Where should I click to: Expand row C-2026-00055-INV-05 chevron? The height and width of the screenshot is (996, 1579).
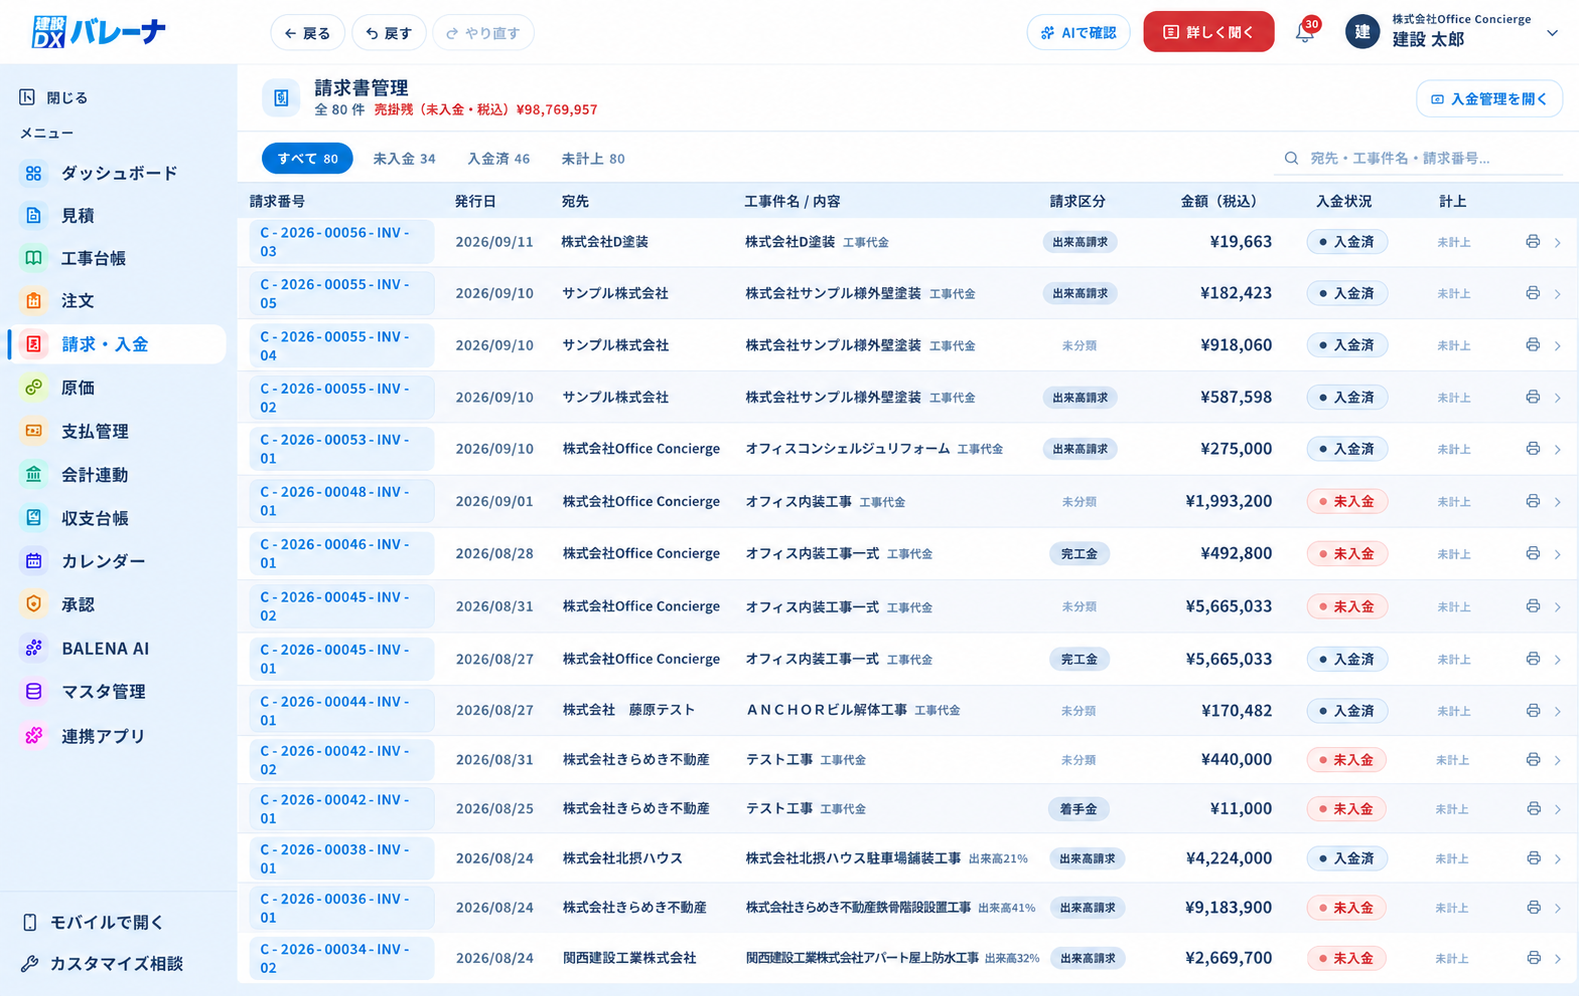1558,294
